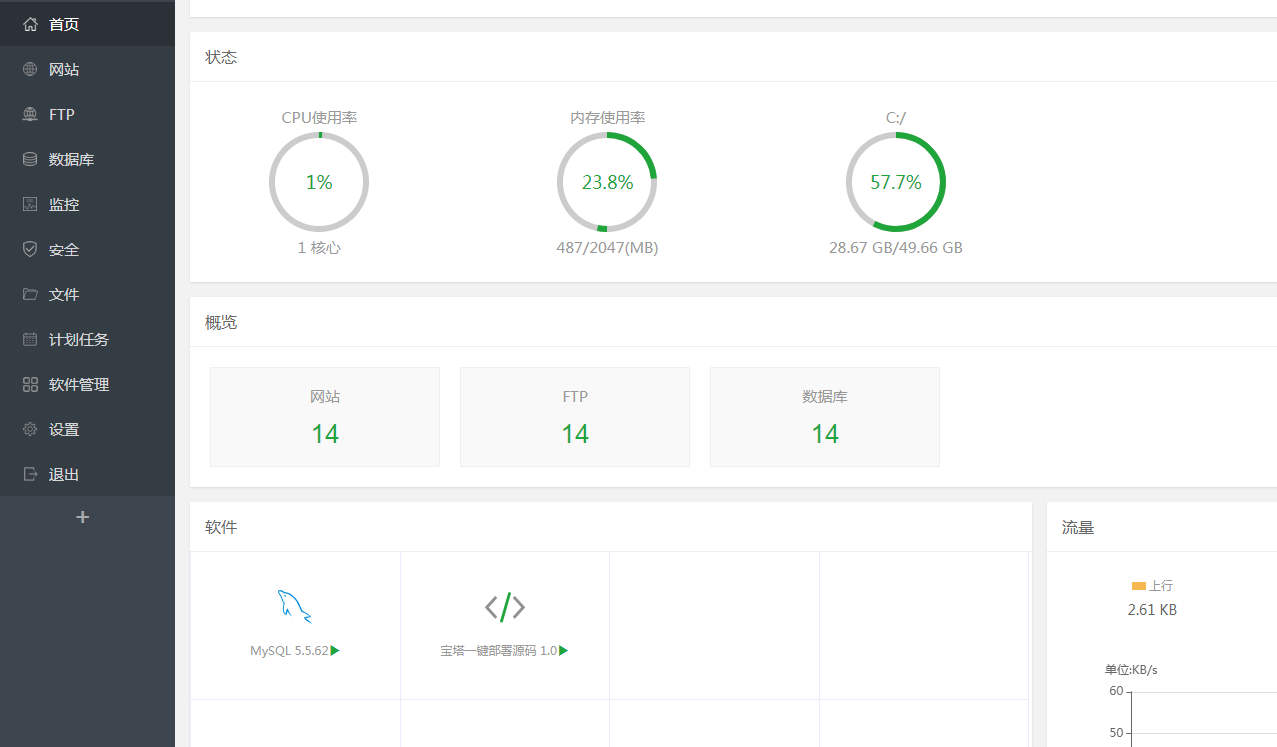This screenshot has width=1277, height=747.
Task: Click the CPU使用率 label
Action: pos(319,117)
